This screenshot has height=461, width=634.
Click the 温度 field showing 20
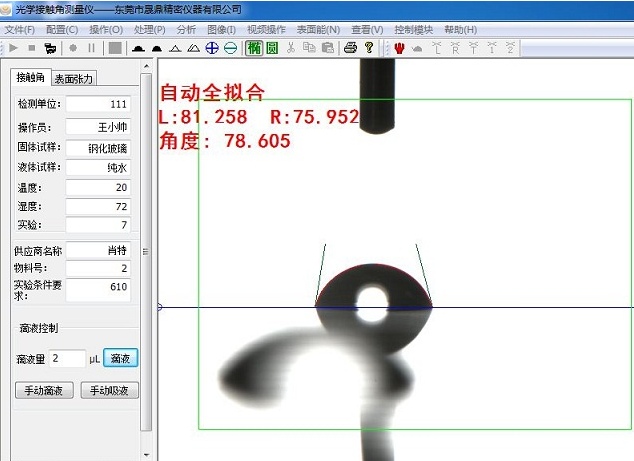tap(98, 187)
